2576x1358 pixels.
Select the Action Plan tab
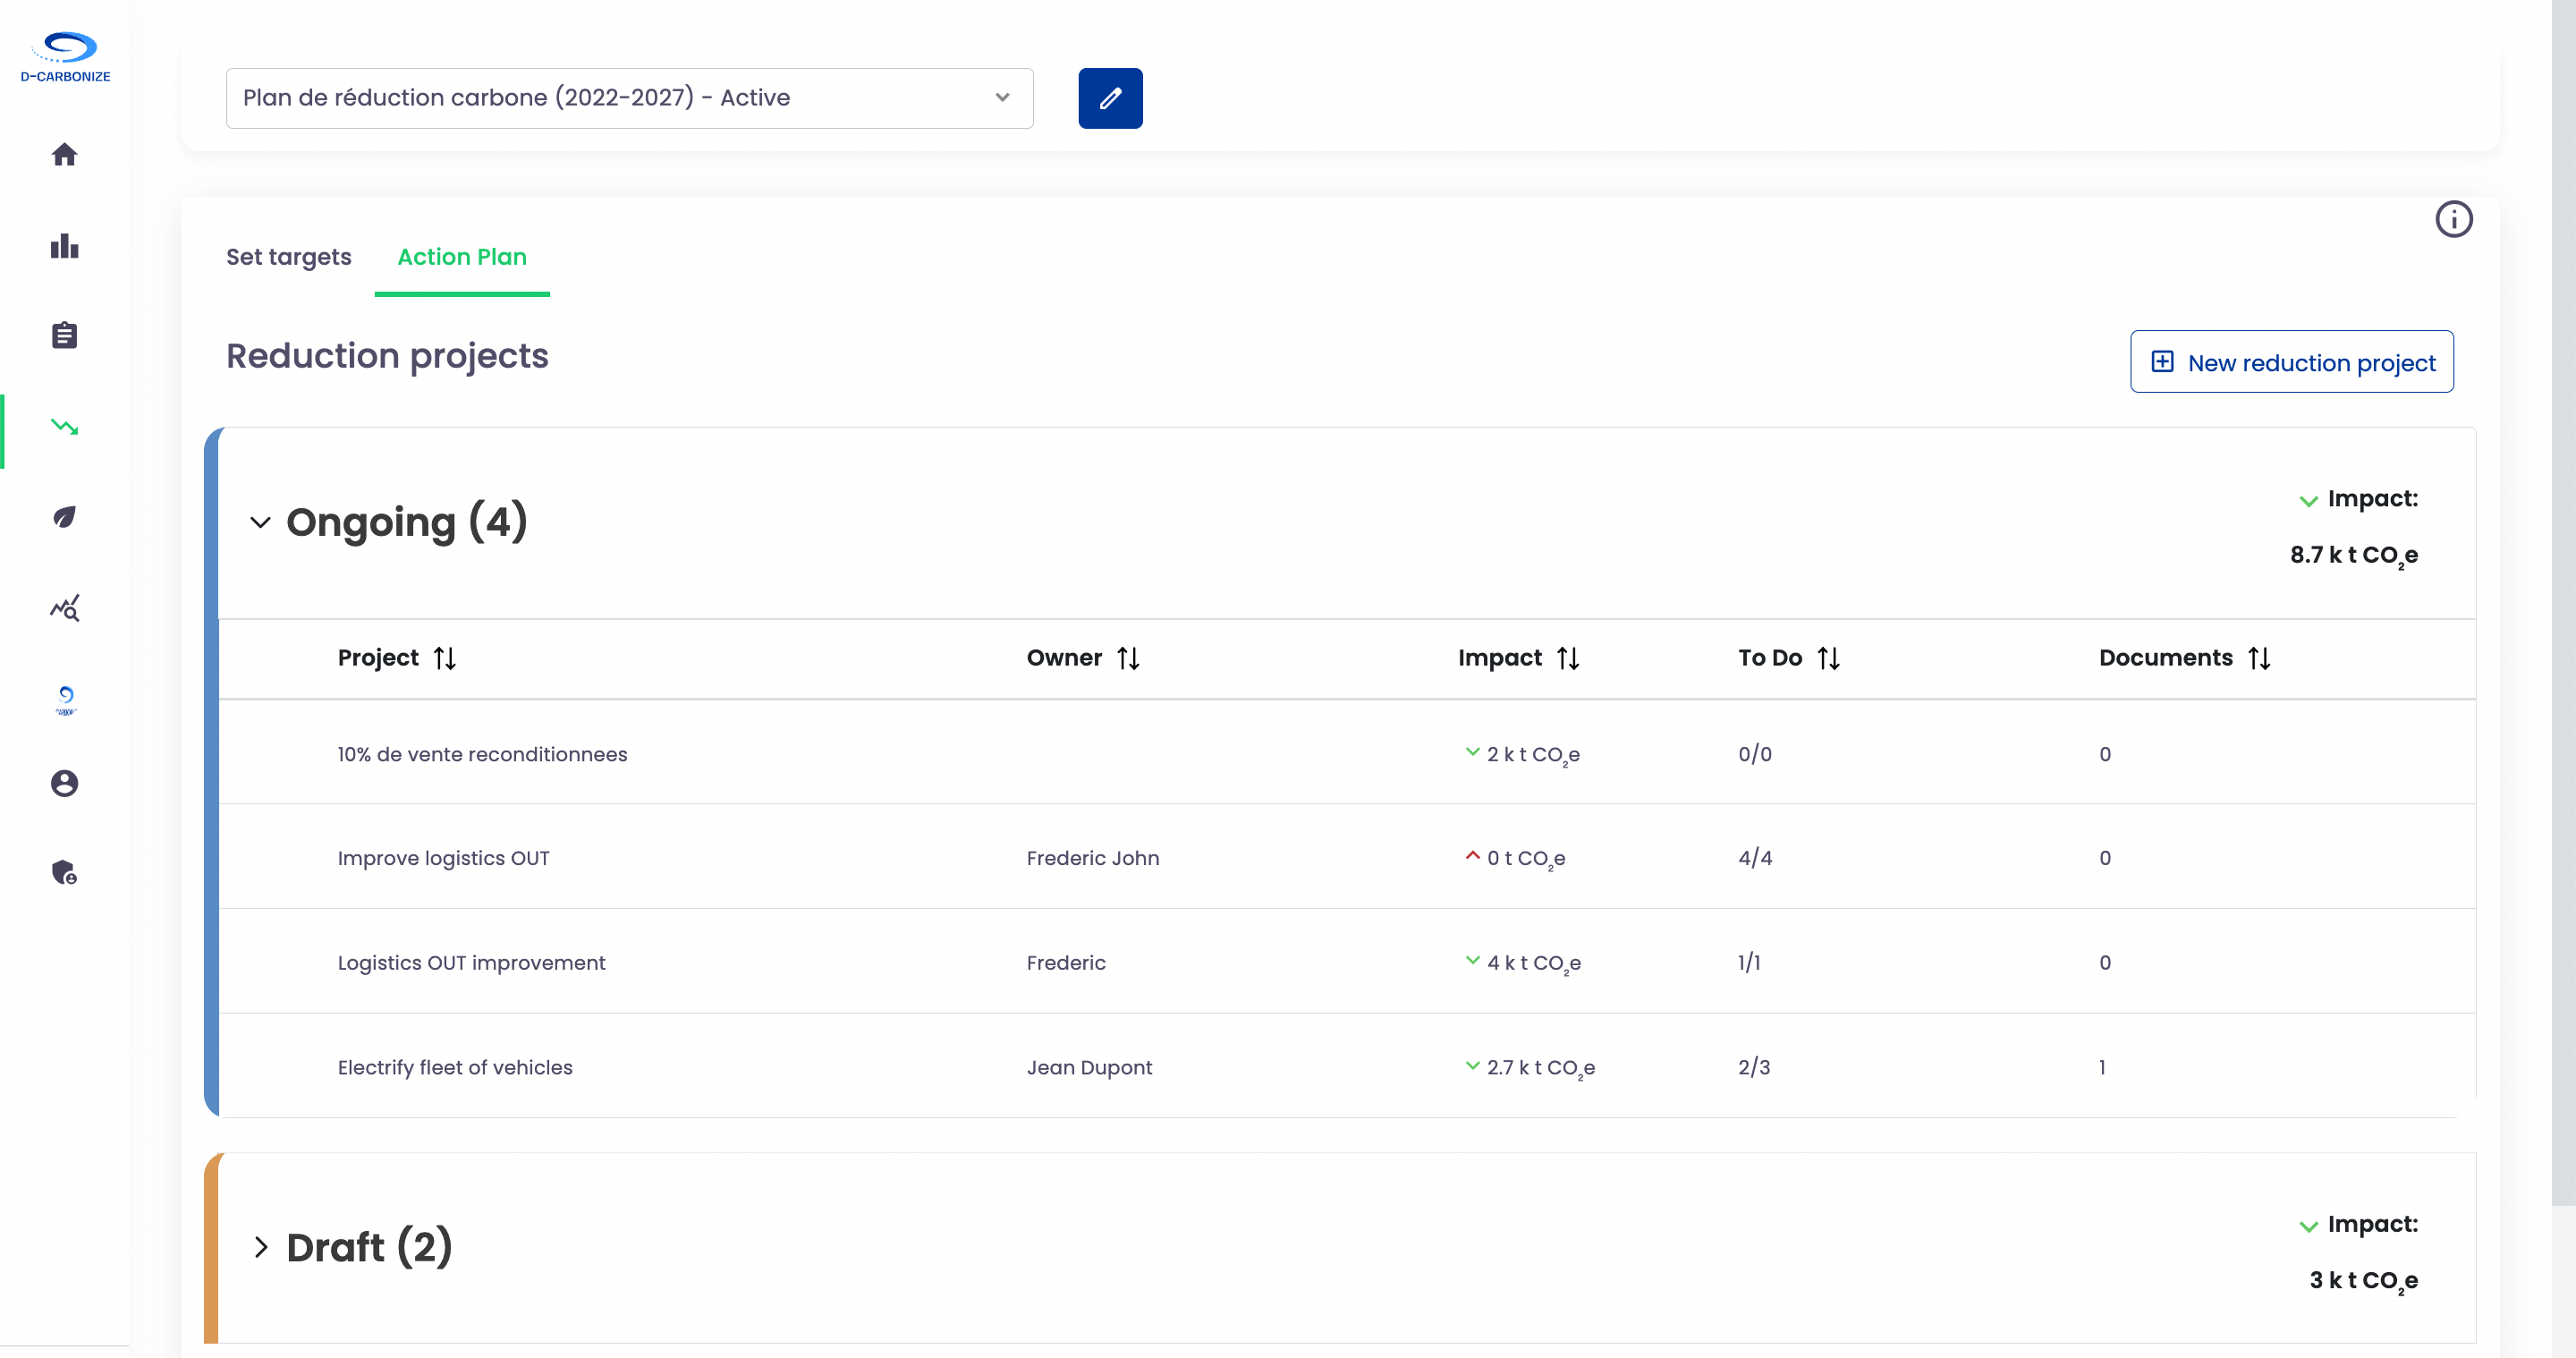click(x=461, y=257)
